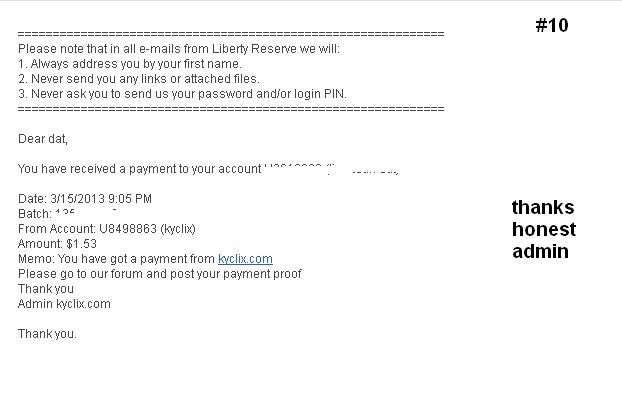This screenshot has height=404, width=622.
Task: Click rule 3 about password and login PIN
Action: tap(182, 93)
